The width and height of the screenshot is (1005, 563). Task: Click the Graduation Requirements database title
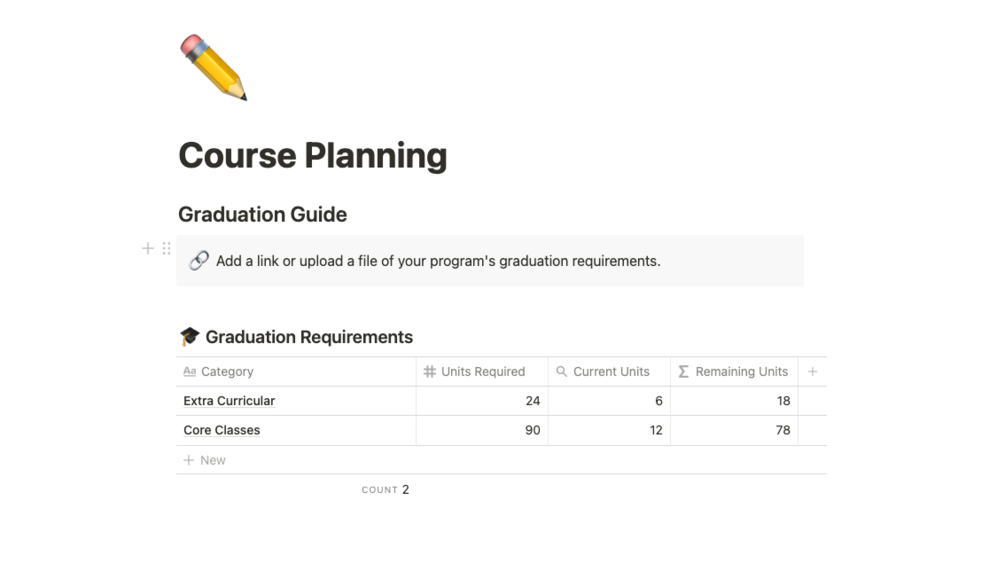point(309,337)
